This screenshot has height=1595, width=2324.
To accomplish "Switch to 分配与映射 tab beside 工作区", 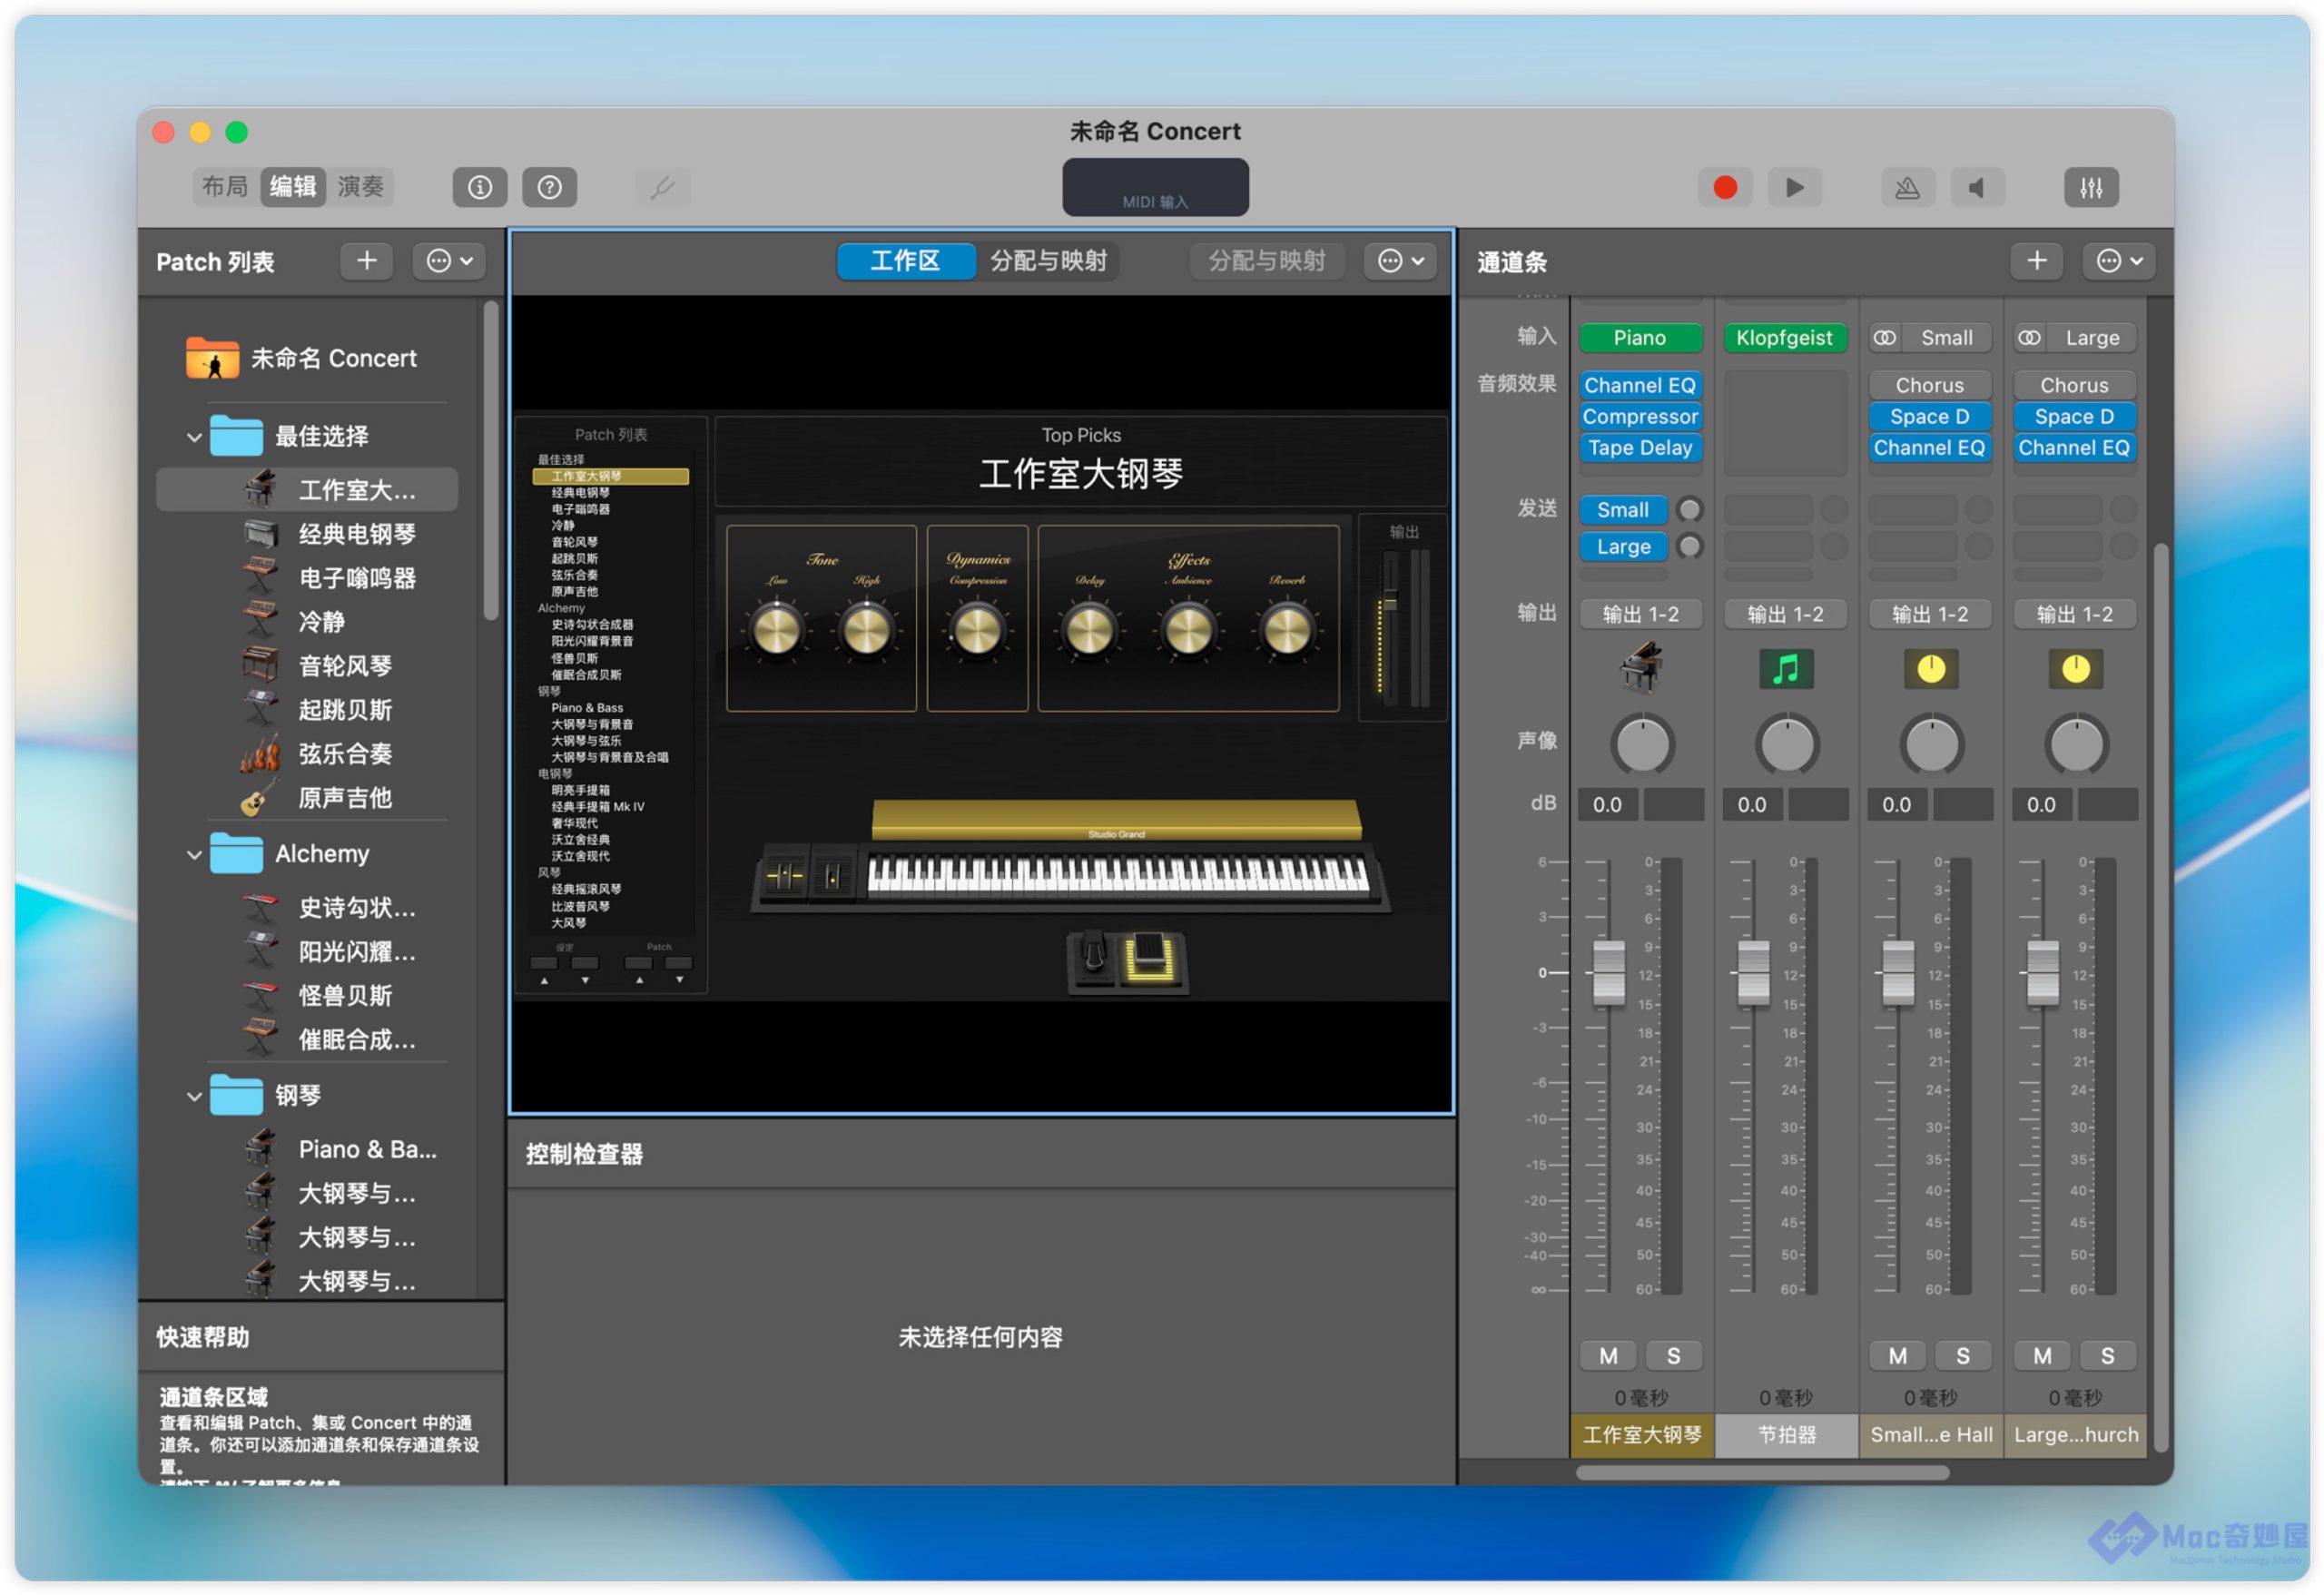I will pos(1048,261).
